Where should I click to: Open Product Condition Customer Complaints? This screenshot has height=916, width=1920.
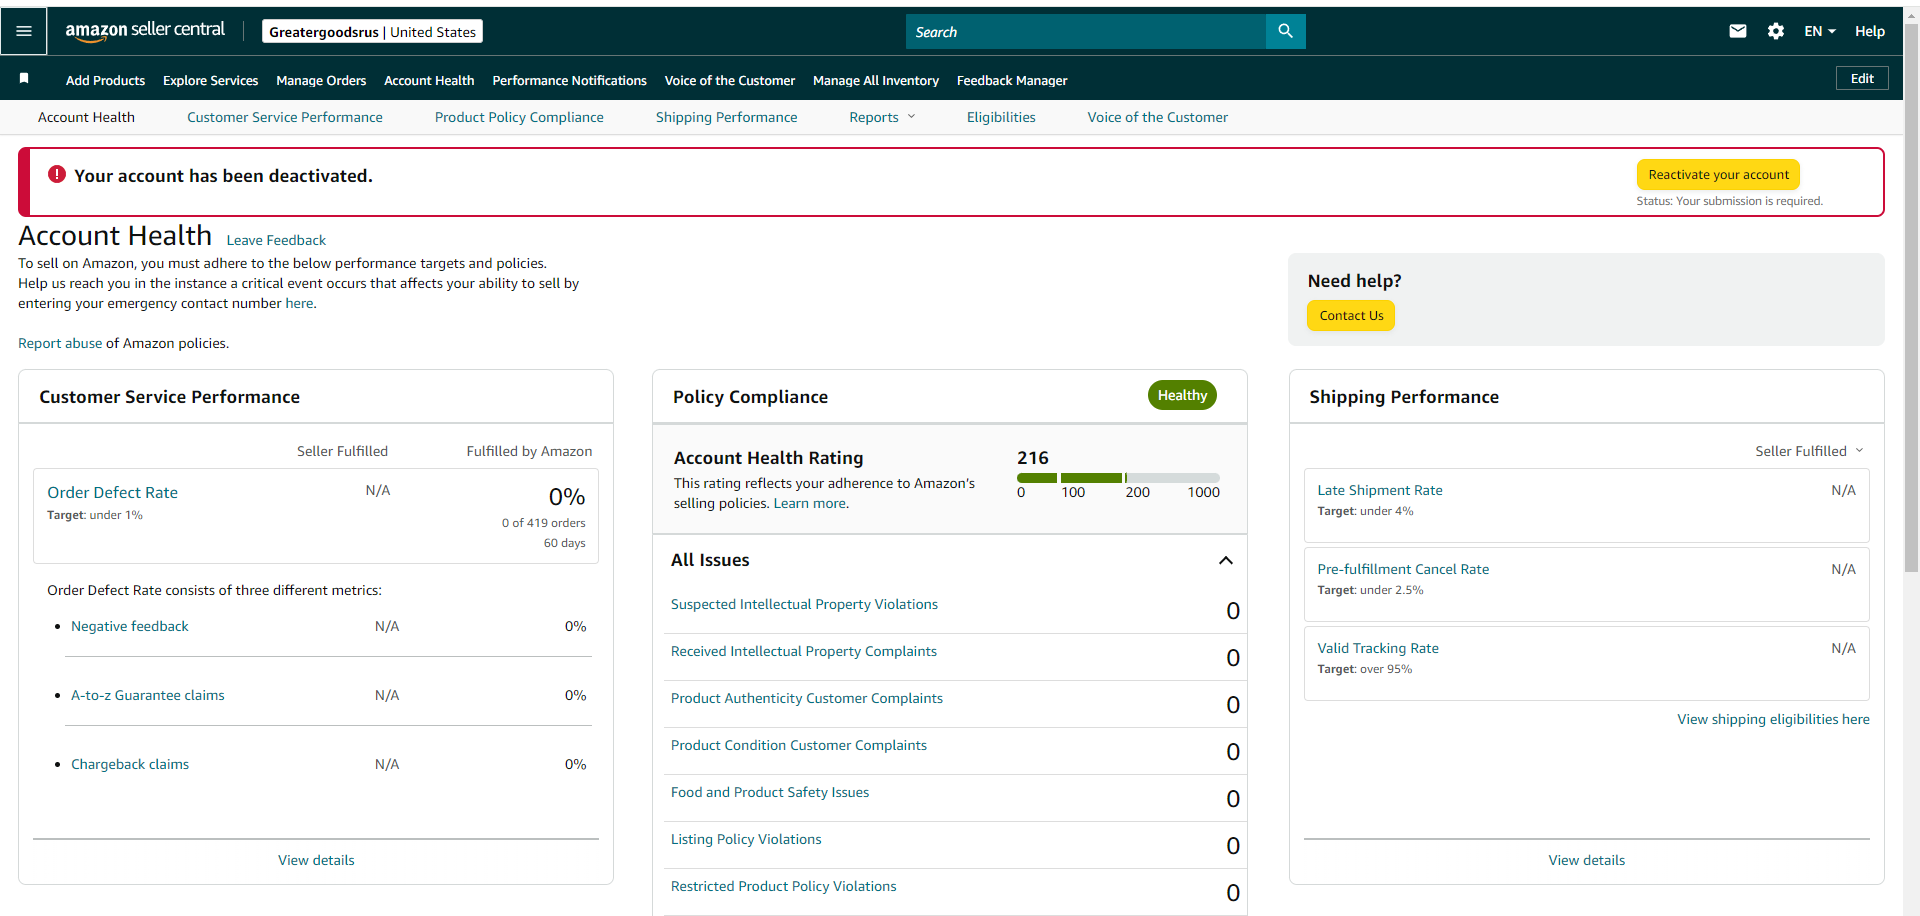tap(798, 745)
